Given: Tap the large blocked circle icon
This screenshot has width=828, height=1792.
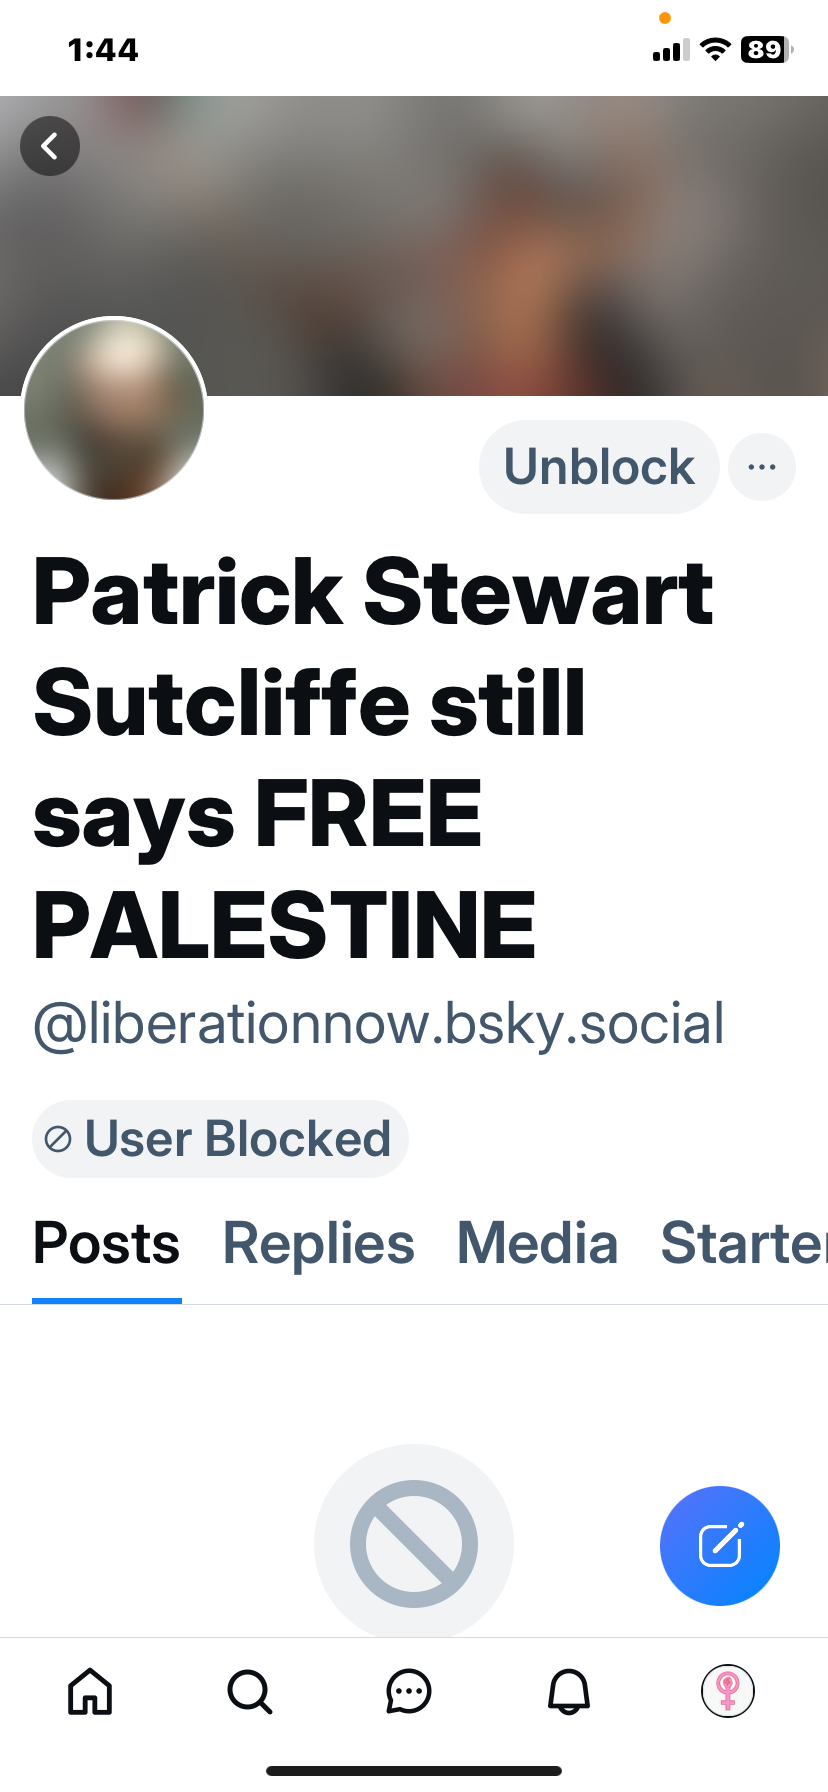Looking at the screenshot, I should 414,1543.
